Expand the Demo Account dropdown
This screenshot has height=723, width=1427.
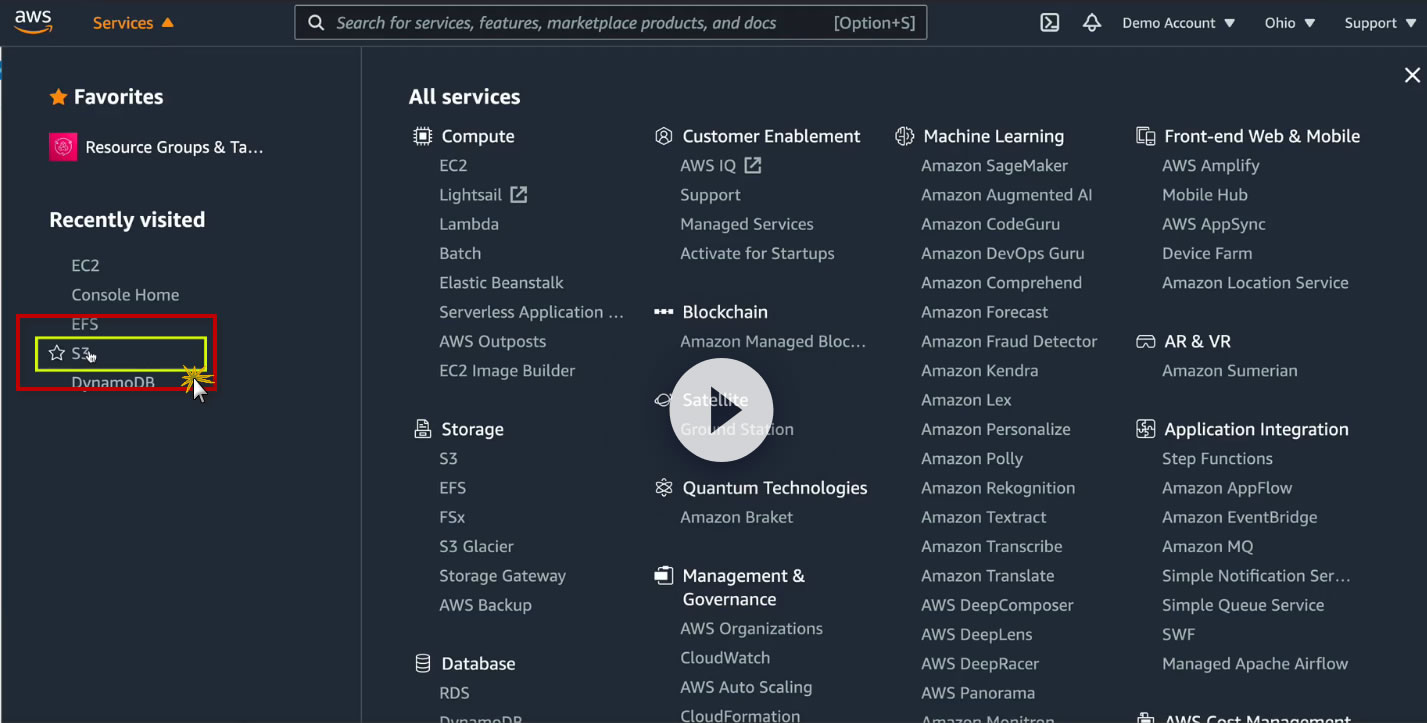[x=1178, y=23]
